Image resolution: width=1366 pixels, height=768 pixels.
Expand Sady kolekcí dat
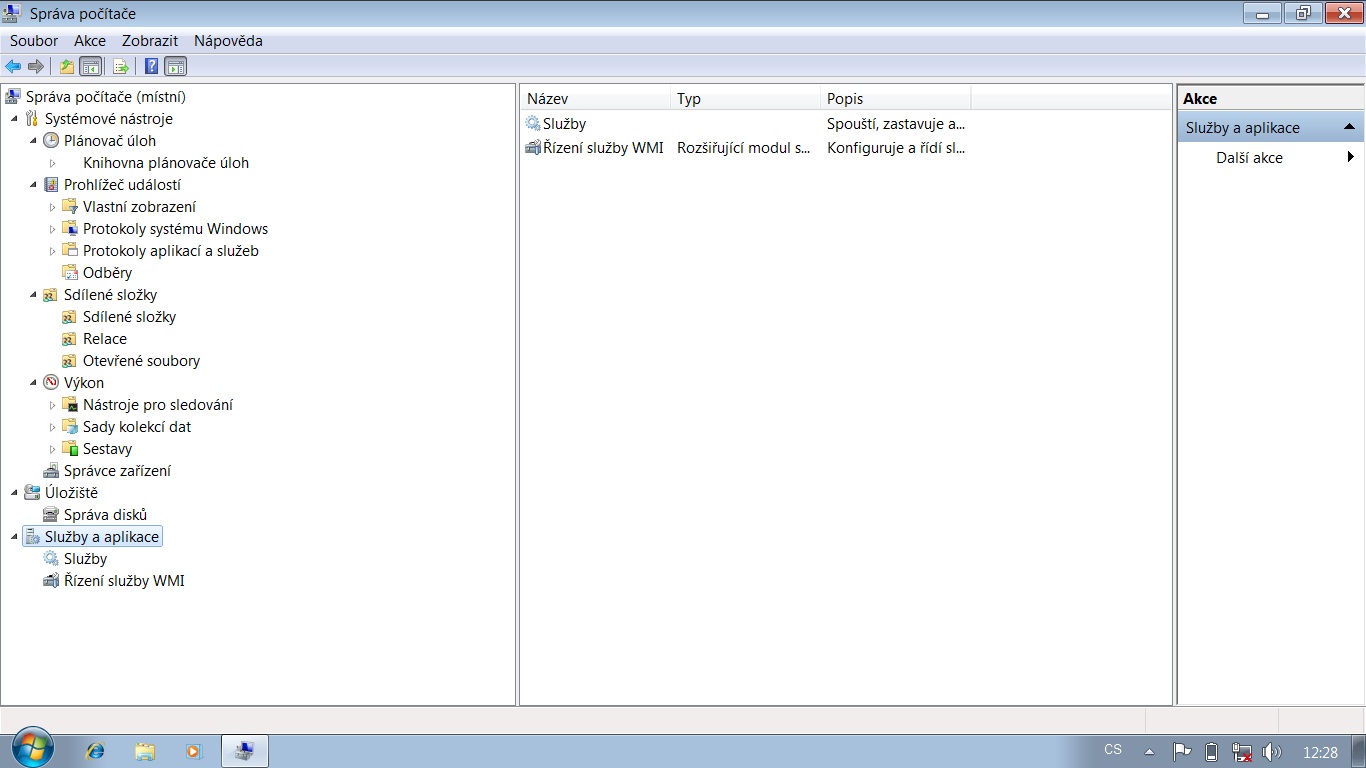(52, 427)
